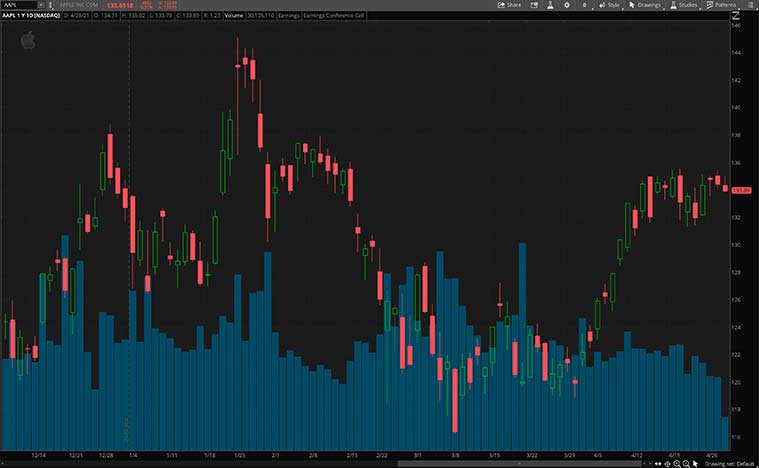The width and height of the screenshot is (759, 468).
Task: Click the company name next to symbol
Action: [x=78, y=5]
